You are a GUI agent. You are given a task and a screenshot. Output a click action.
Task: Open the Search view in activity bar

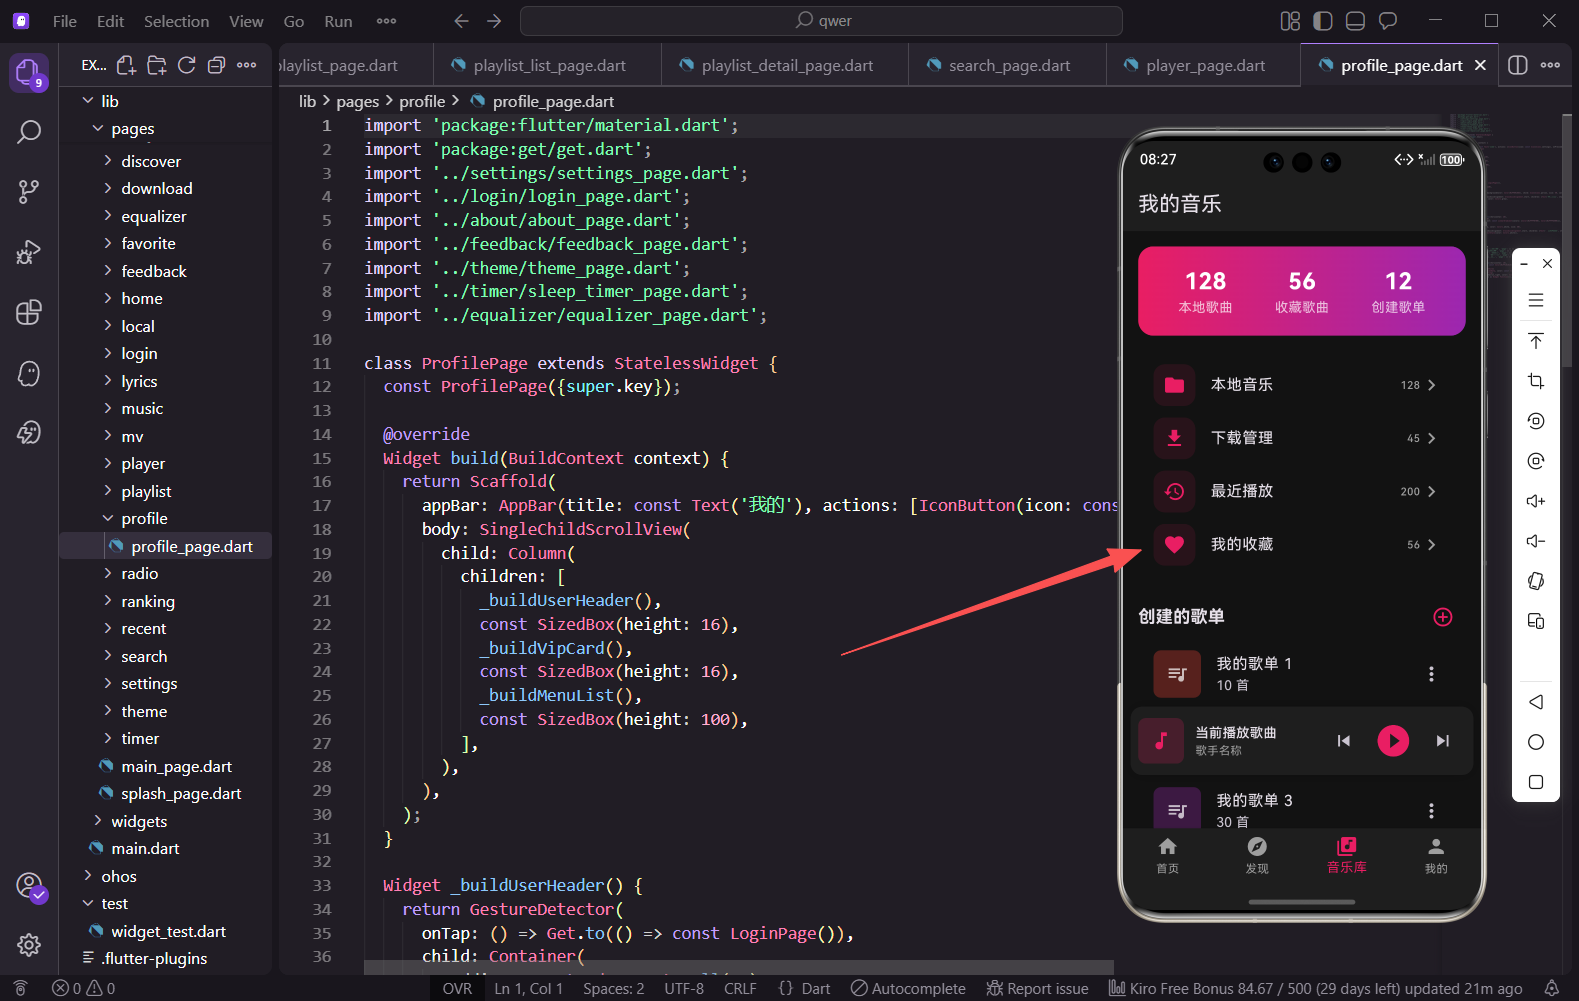tap(29, 131)
